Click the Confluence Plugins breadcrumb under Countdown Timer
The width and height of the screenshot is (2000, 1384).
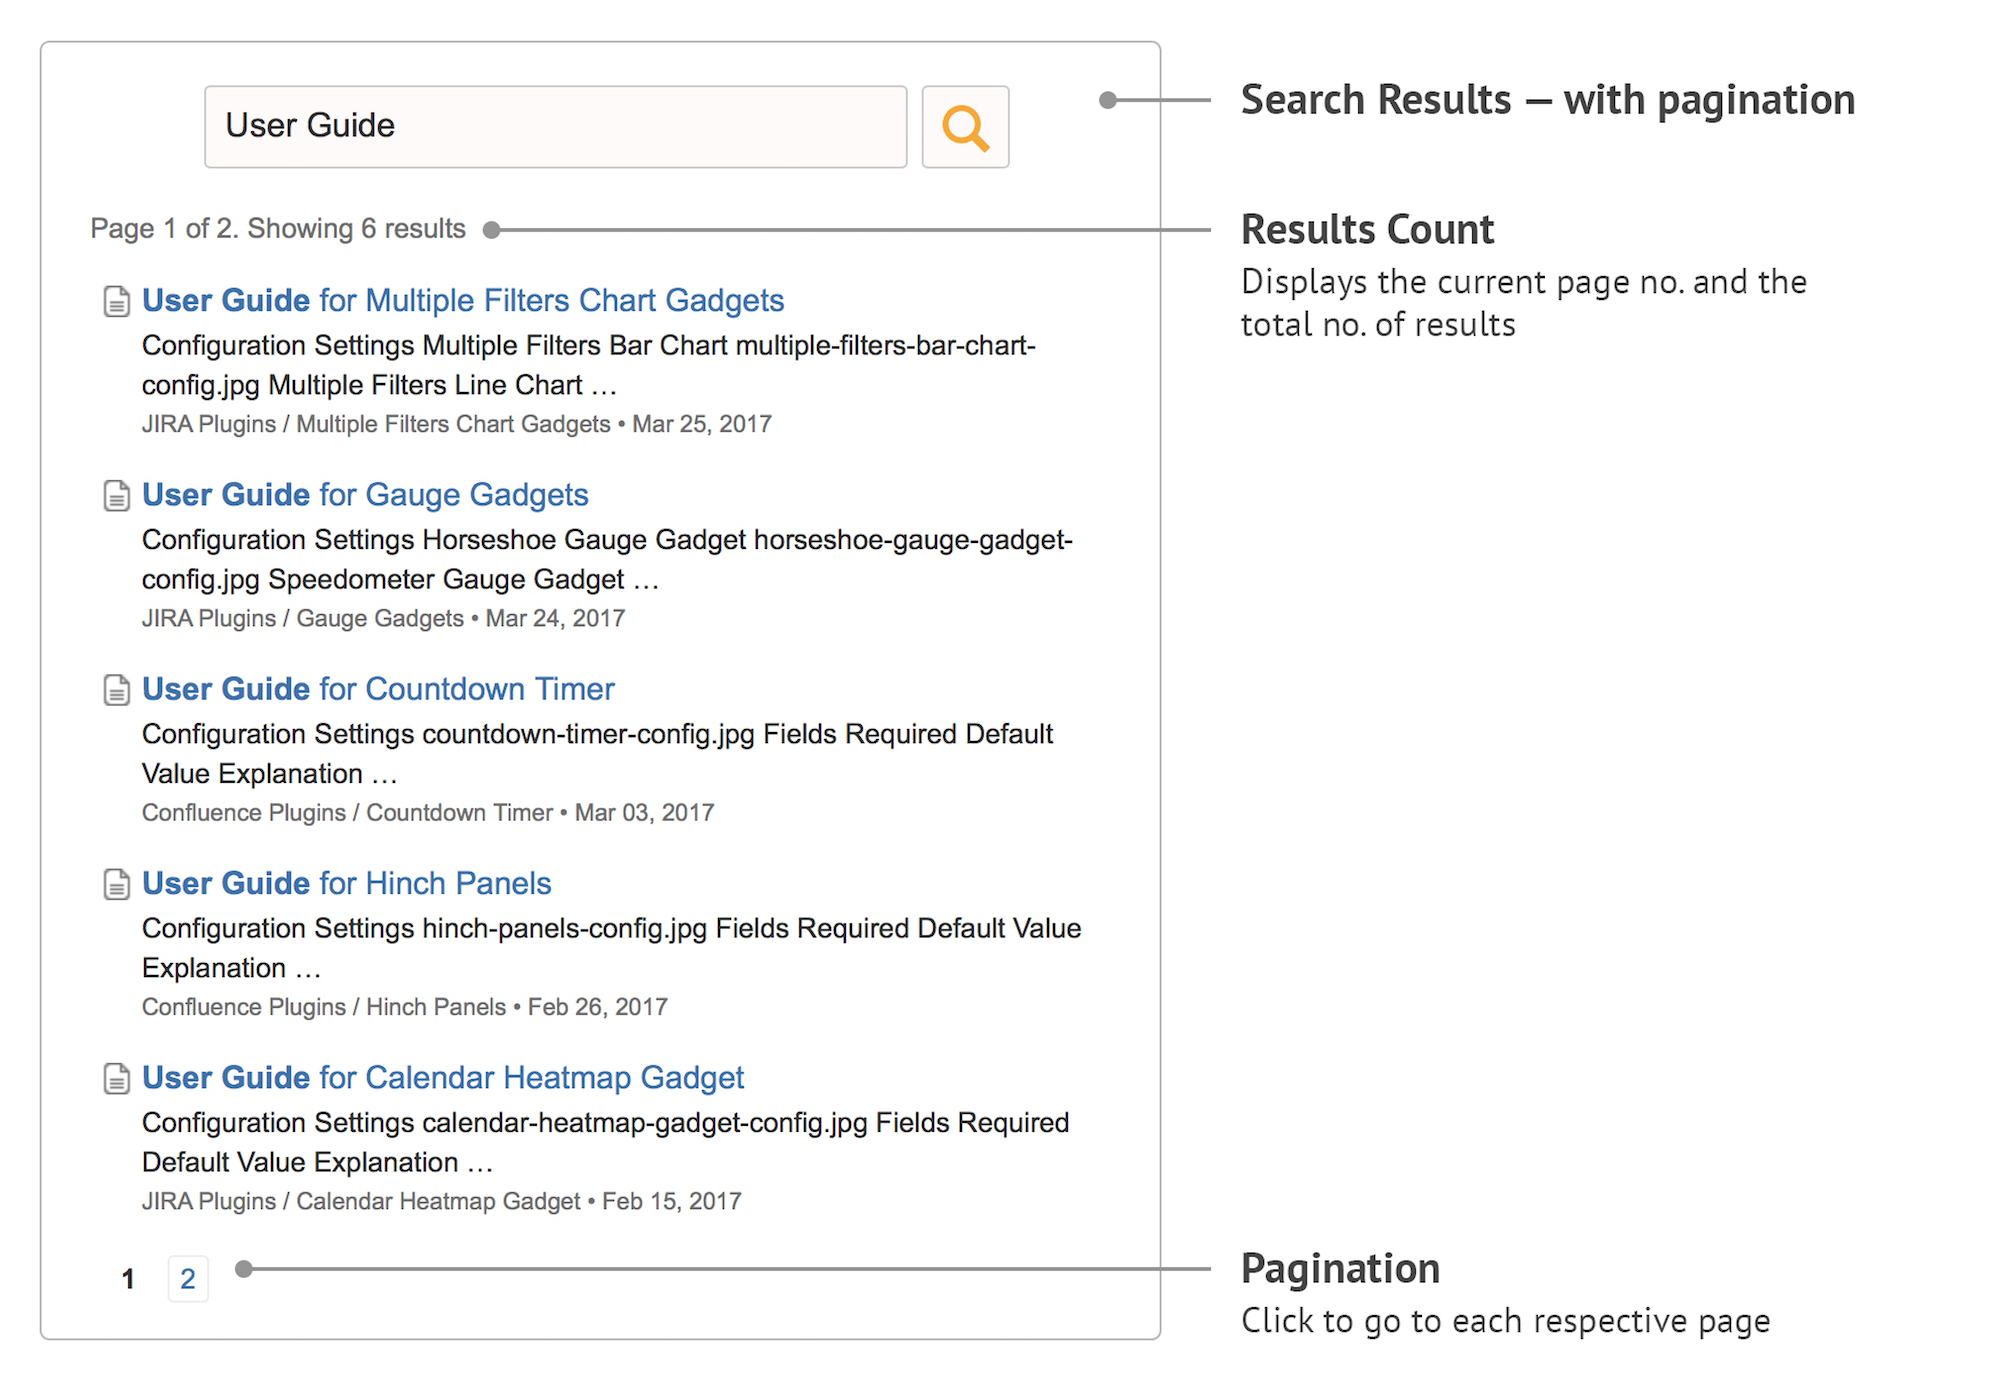pos(243,812)
